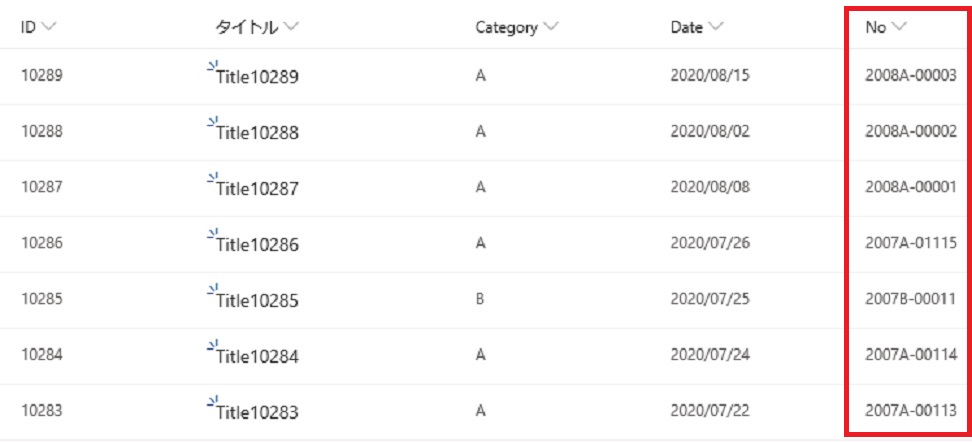Click the new-item icon beside Title10288
Screen dimensions: 972x442
(213, 120)
